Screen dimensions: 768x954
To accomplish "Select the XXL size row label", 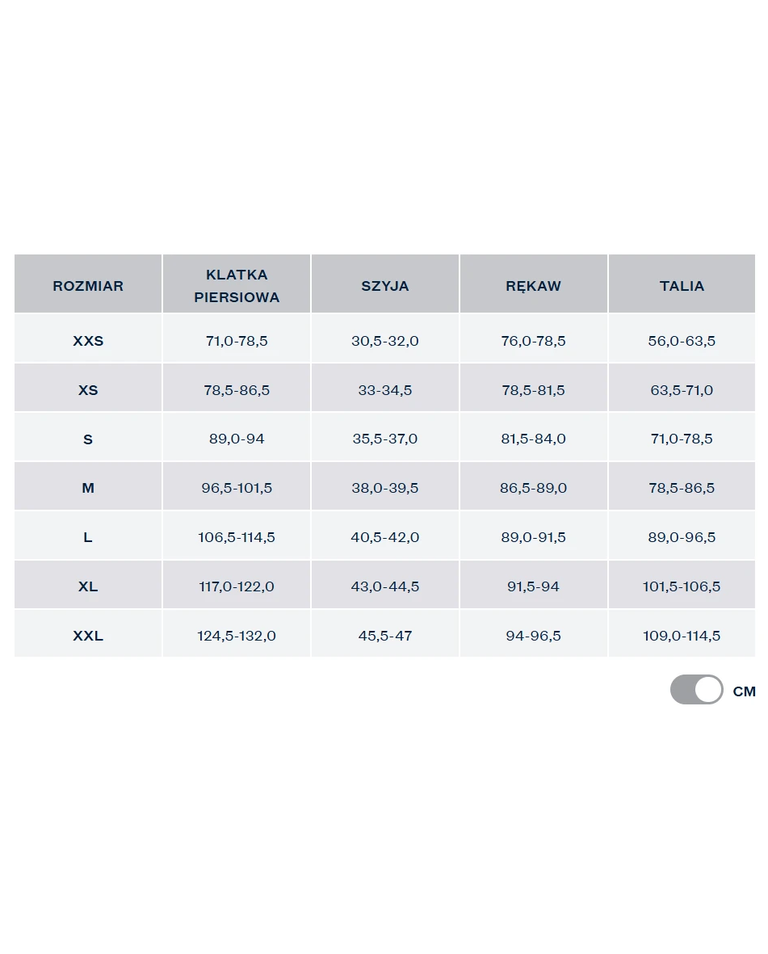I will (88, 635).
